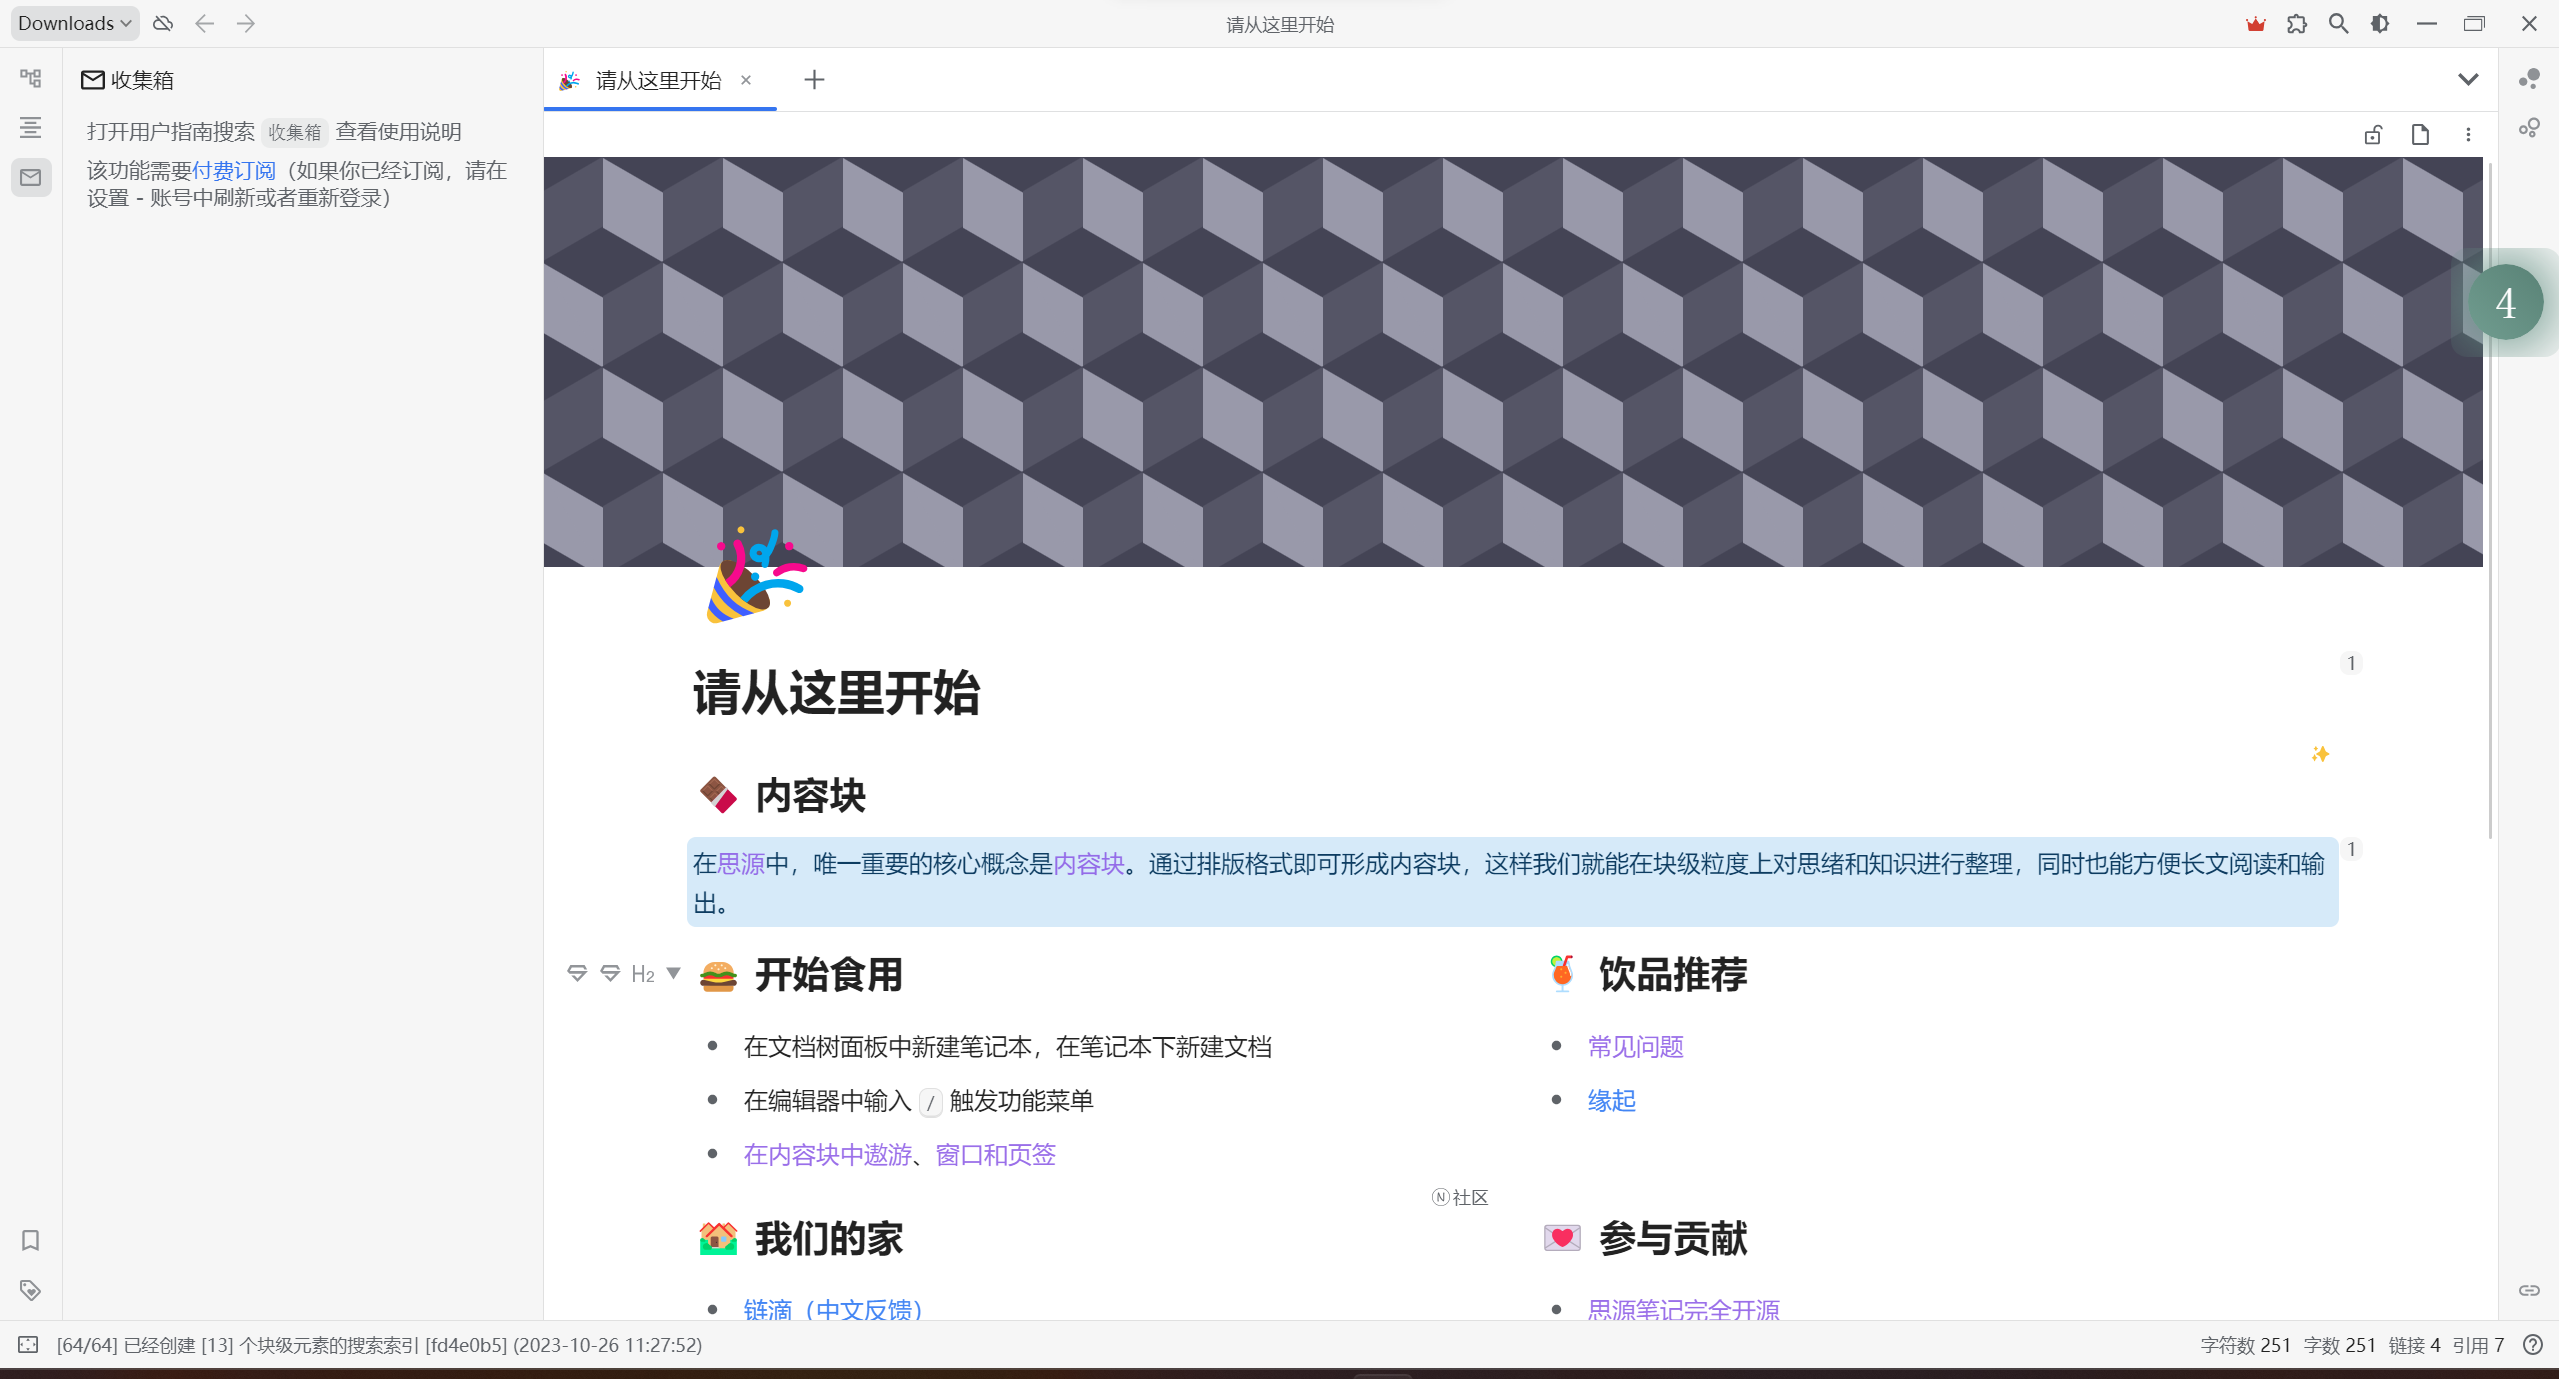Open the document more options menu

2467,135
